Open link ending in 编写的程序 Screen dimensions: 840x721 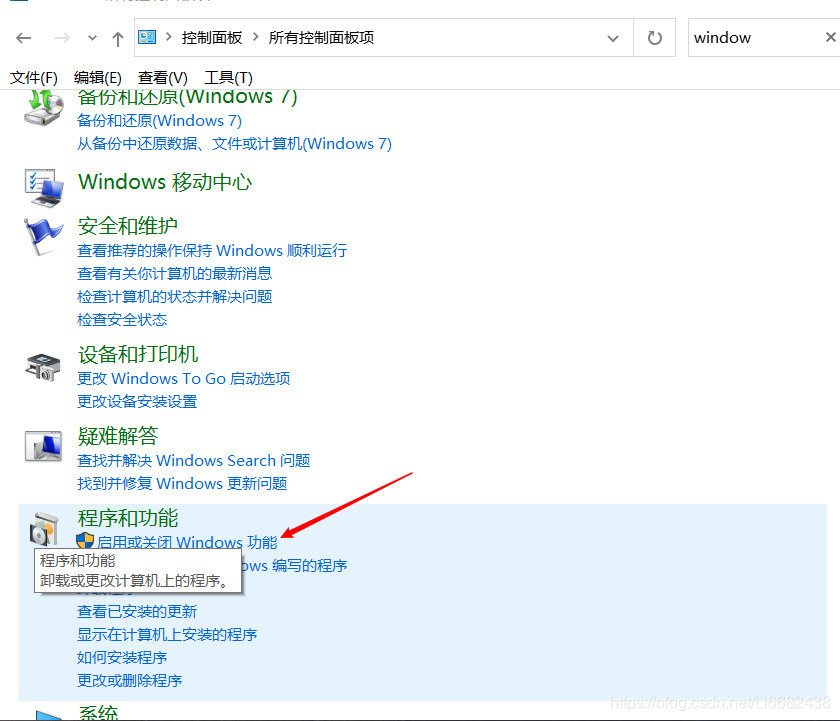pos(294,566)
